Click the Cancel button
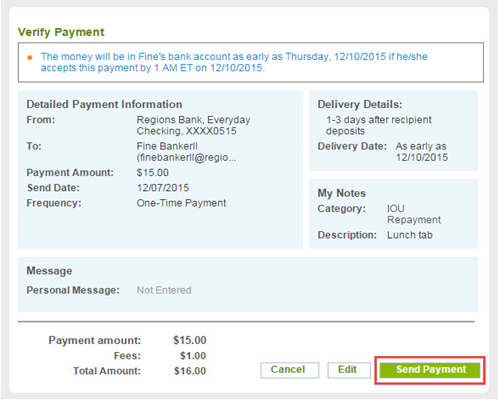 289,370
